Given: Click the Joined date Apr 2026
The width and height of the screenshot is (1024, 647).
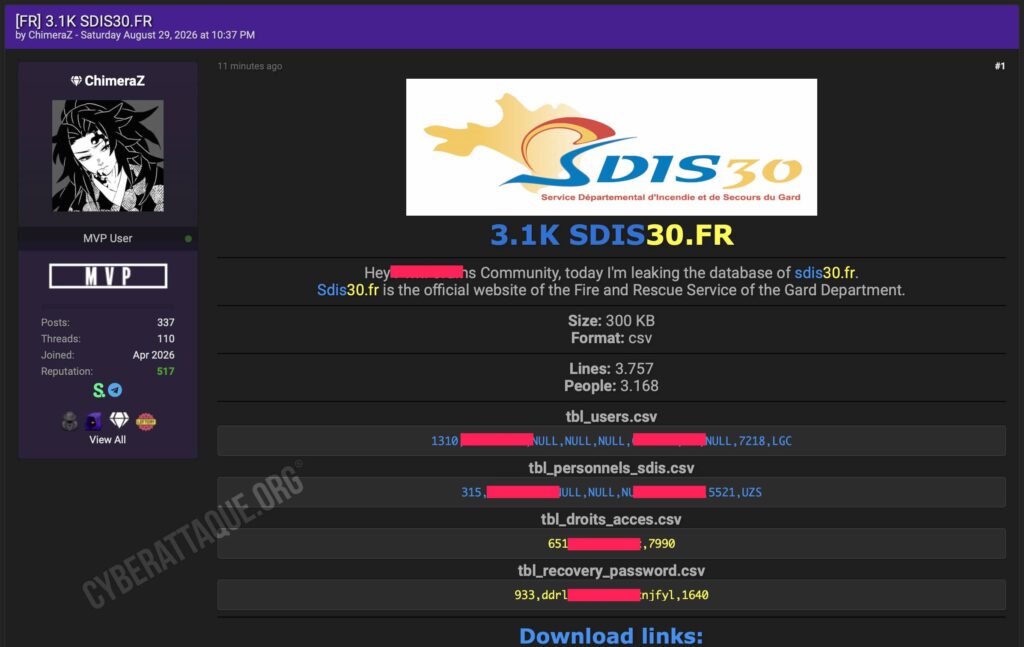Looking at the screenshot, I should pyautogui.click(x=153, y=355).
